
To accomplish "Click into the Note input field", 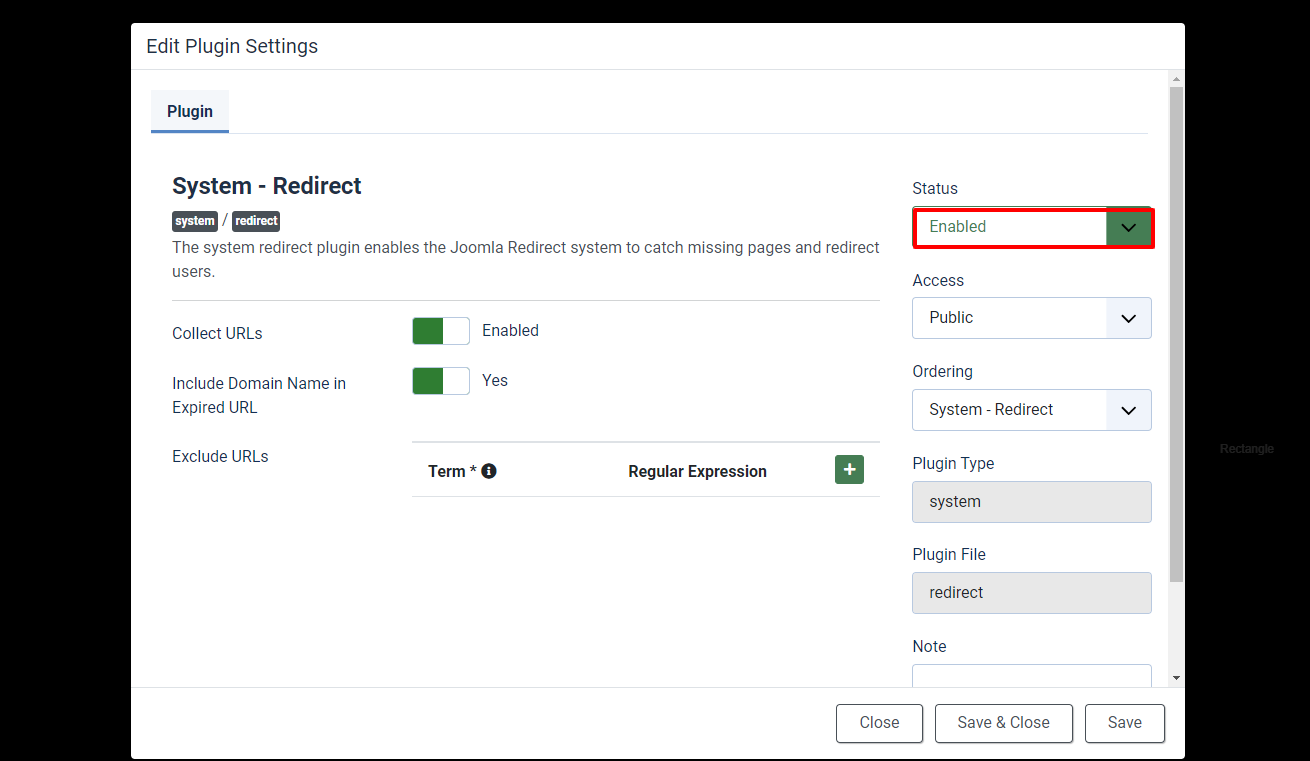I will (x=1032, y=677).
